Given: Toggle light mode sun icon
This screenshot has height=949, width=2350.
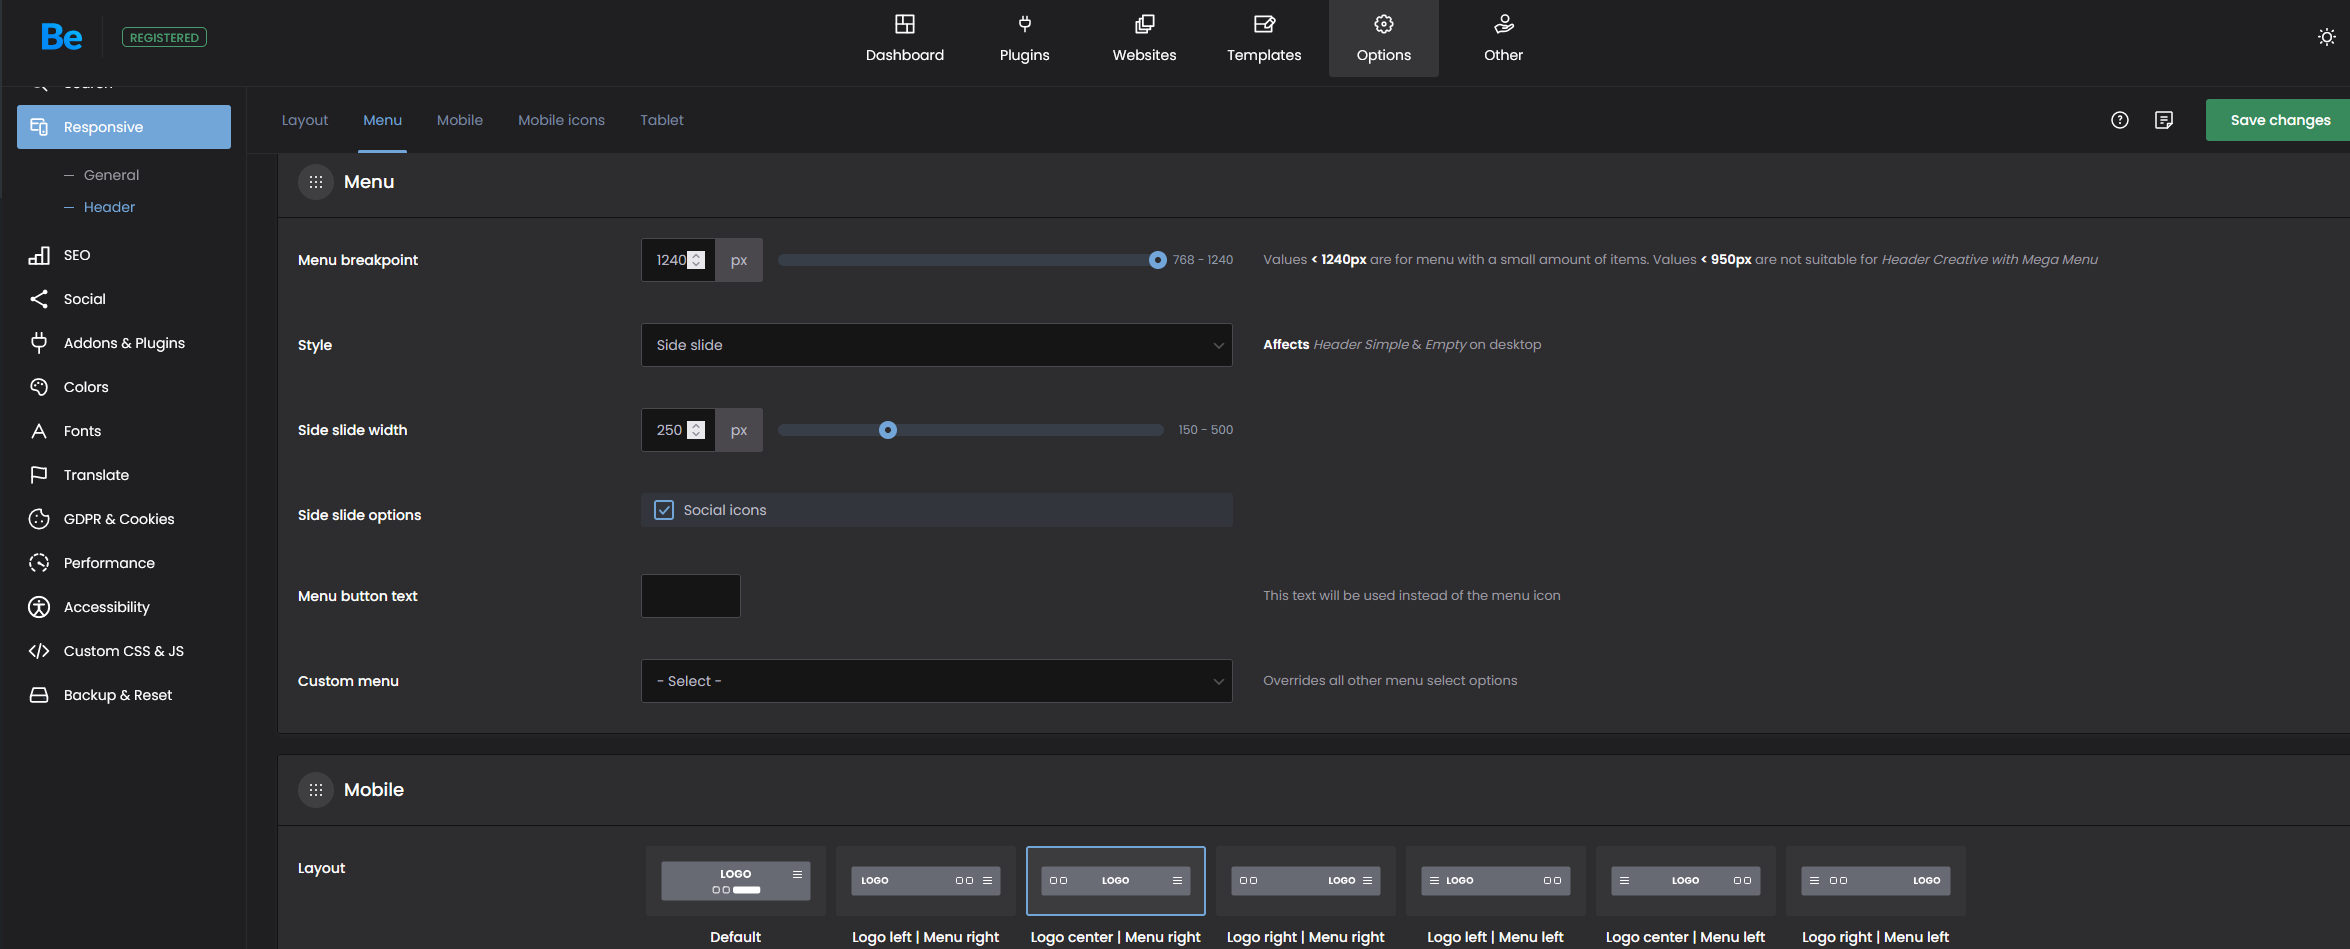Looking at the screenshot, I should click(2326, 37).
